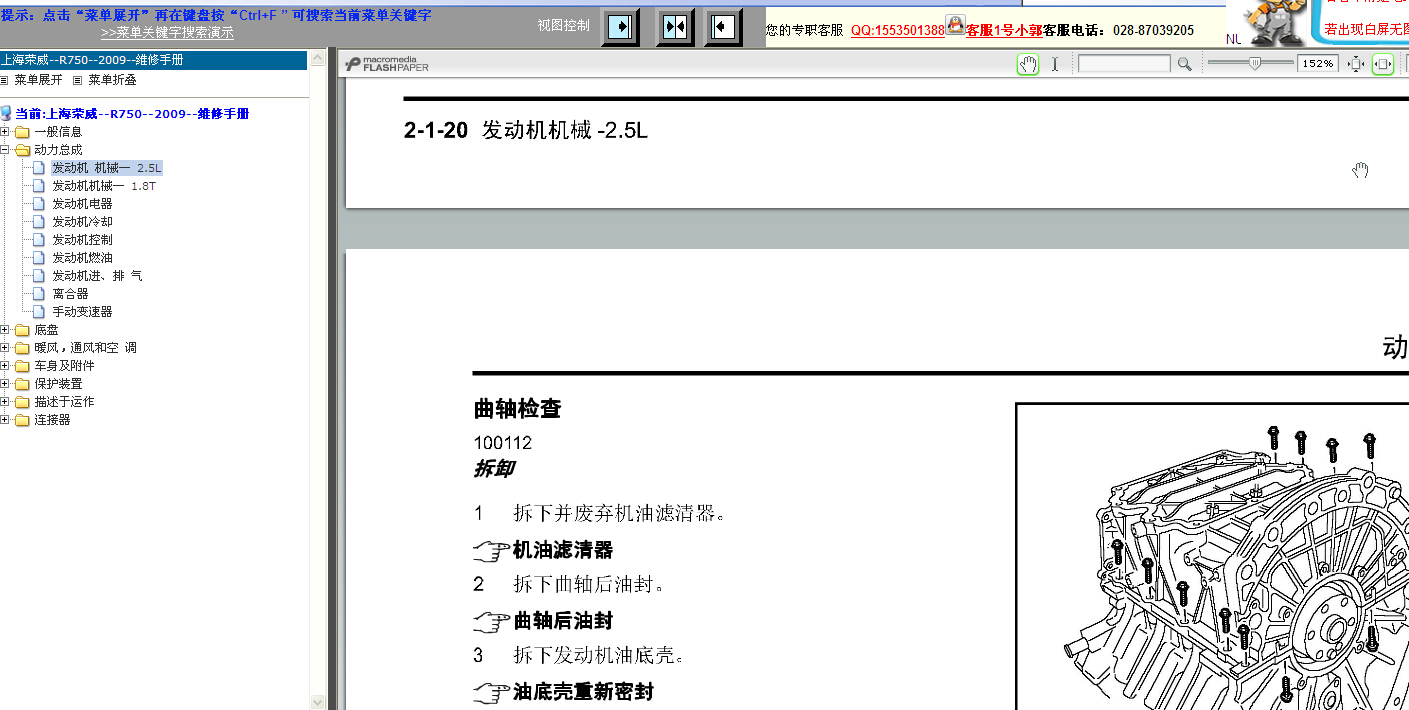Click the QQ:1553501388 link
Image resolution: width=1409 pixels, height=710 pixels.
tap(897, 31)
